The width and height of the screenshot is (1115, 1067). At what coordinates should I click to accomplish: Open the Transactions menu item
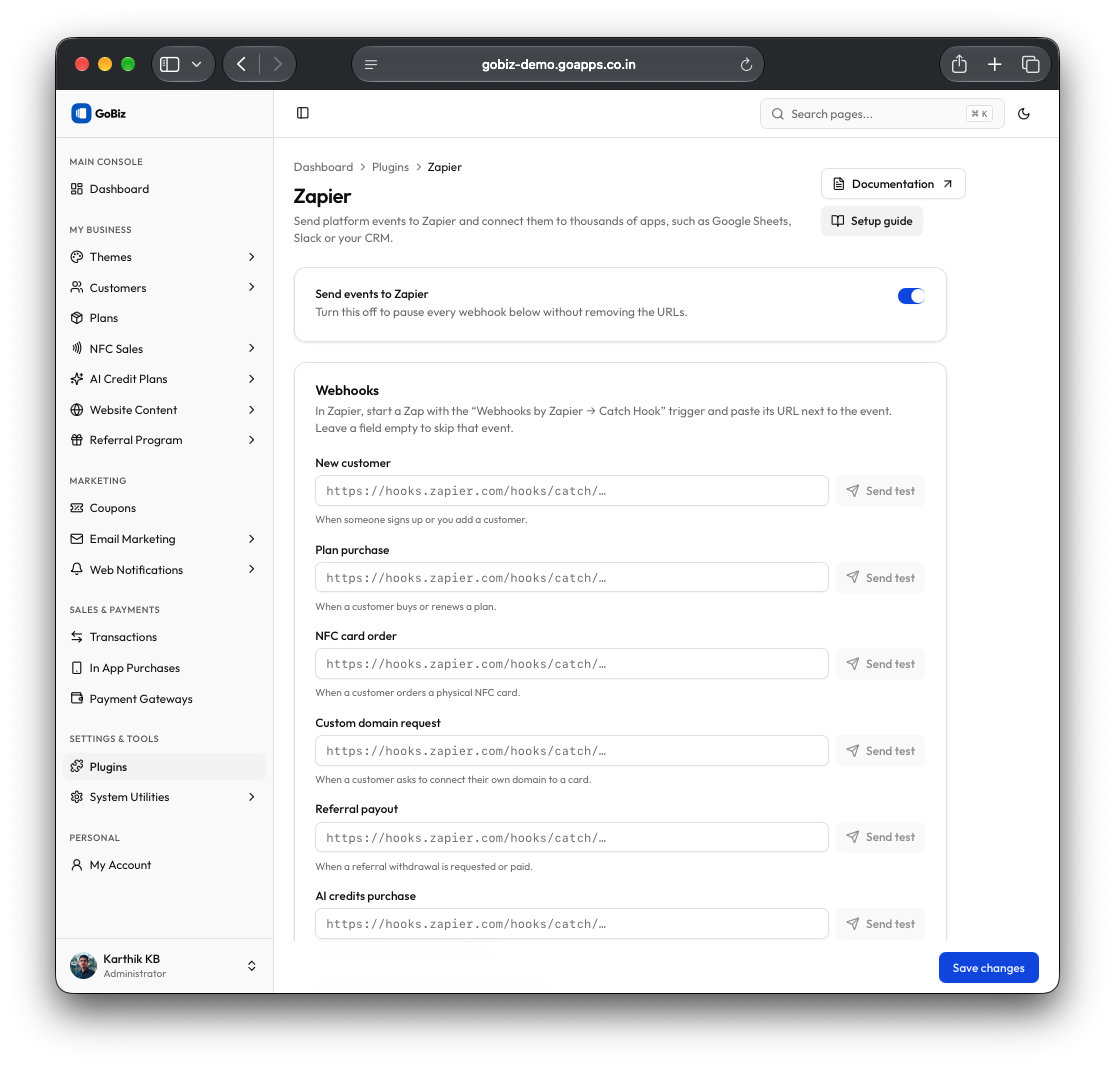164,637
